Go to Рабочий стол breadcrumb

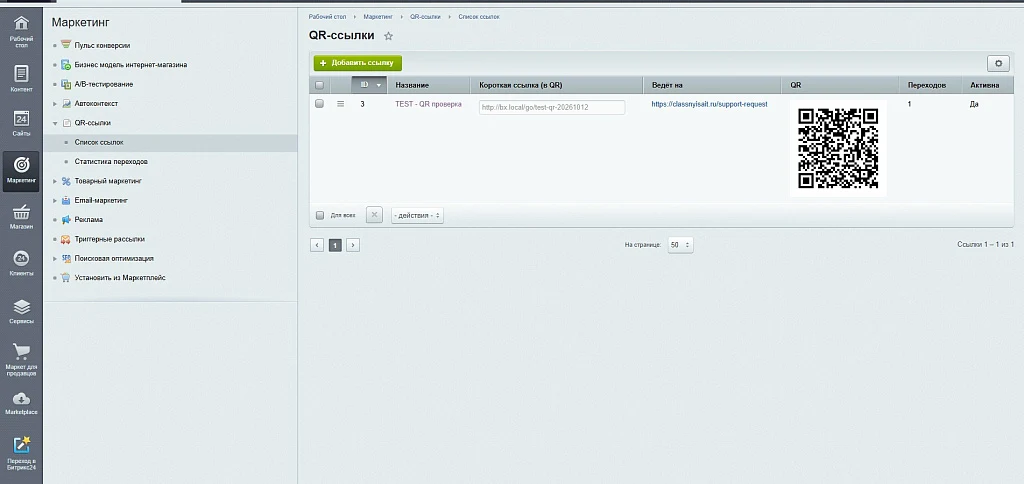[x=328, y=16]
